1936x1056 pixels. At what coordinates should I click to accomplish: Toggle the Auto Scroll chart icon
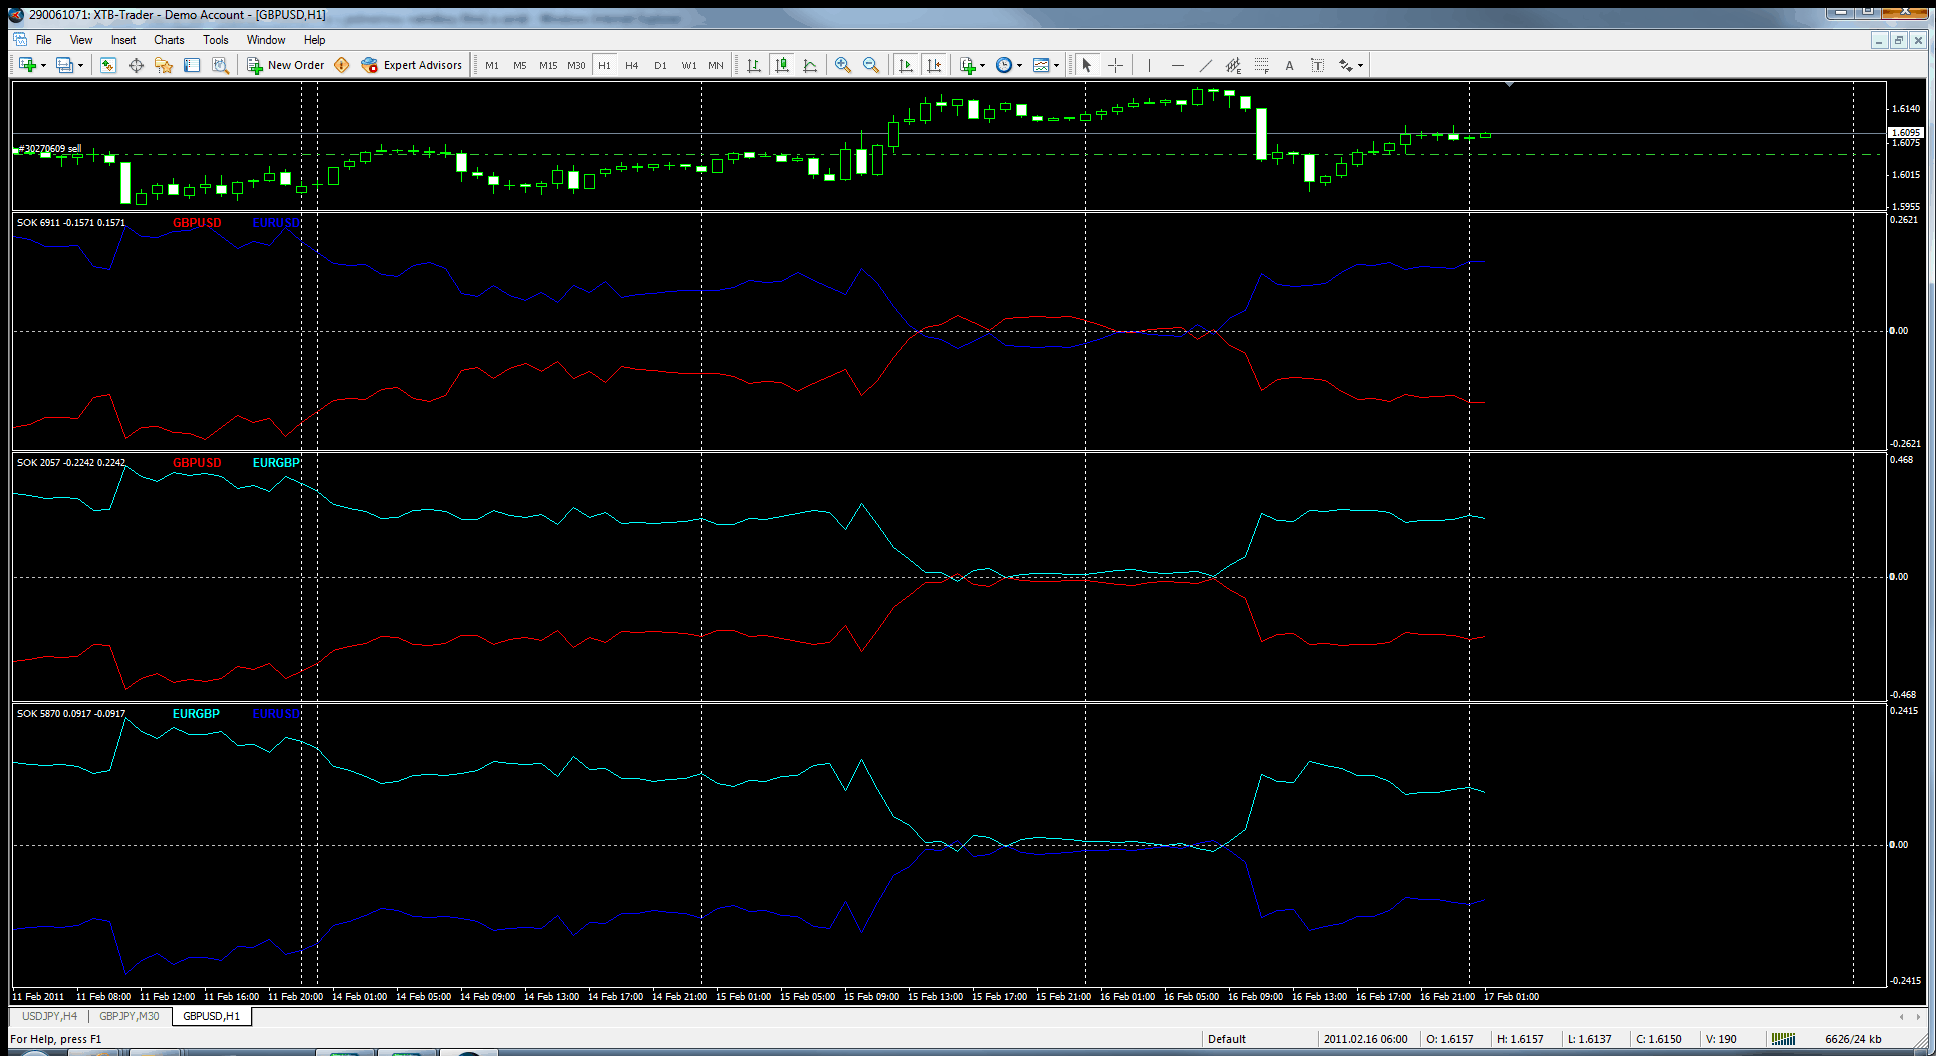[906, 65]
